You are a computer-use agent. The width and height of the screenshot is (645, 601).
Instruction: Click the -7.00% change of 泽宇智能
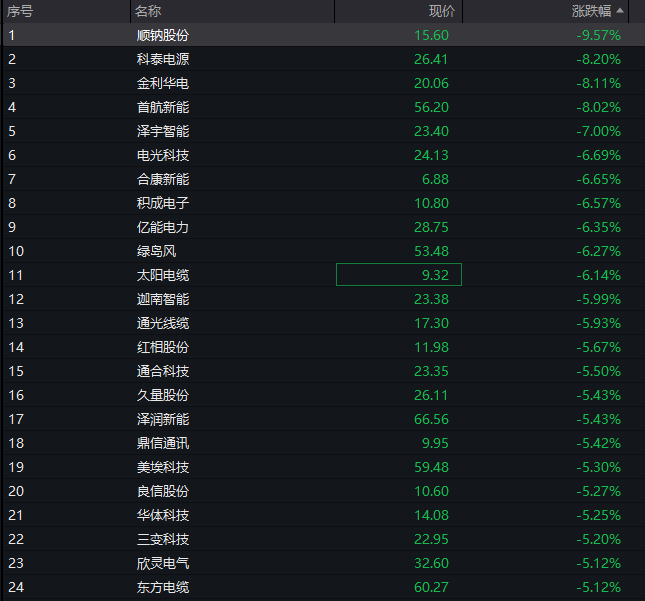click(598, 131)
